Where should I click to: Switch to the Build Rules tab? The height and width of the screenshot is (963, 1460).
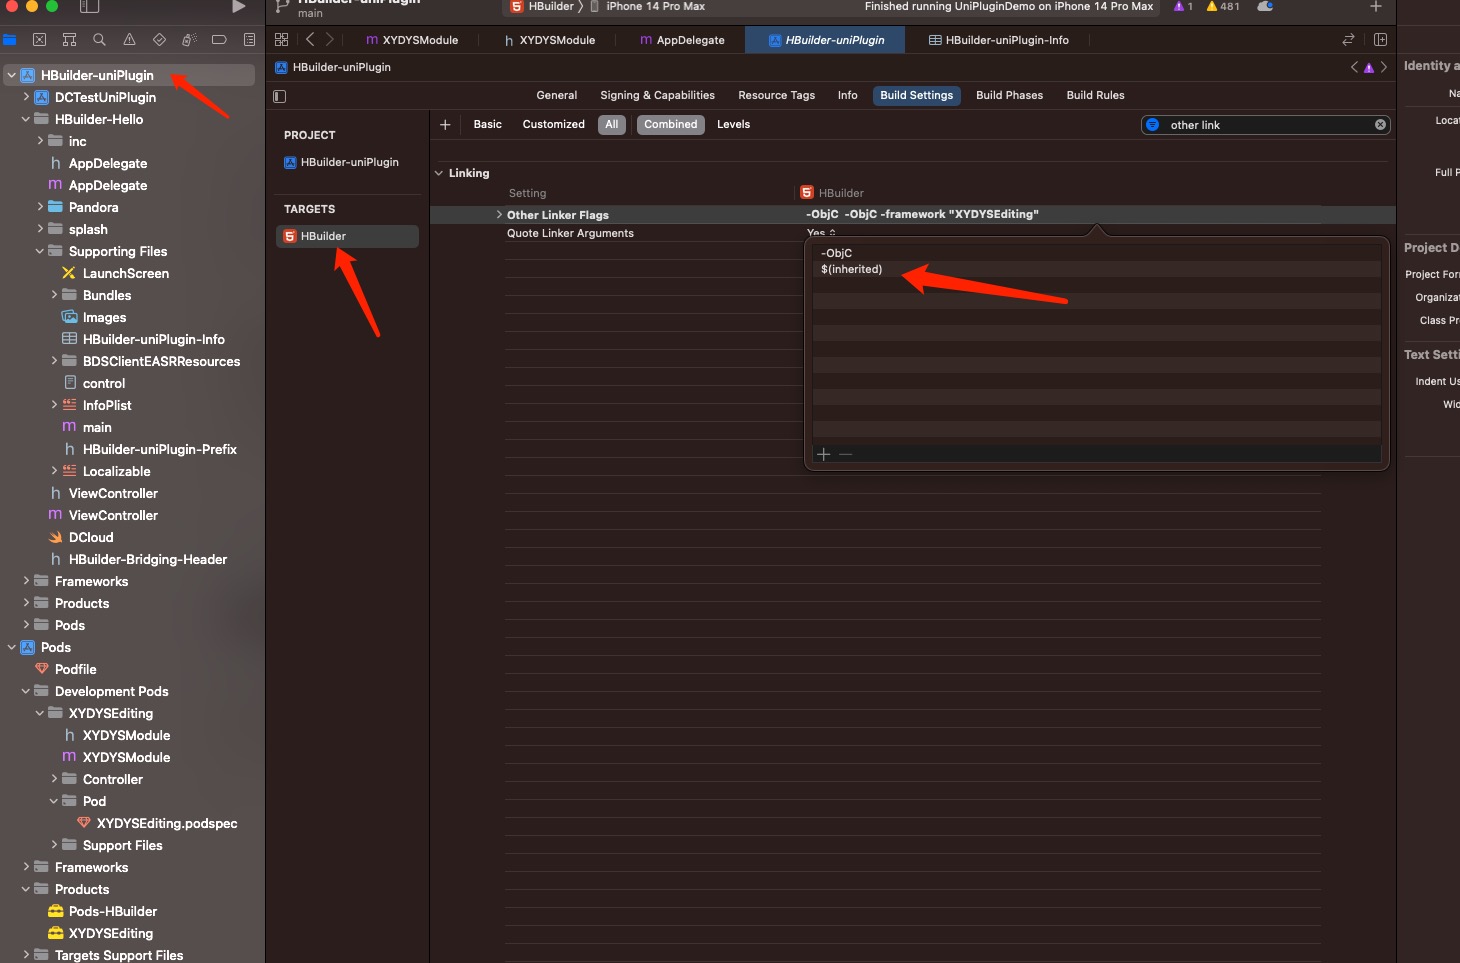(x=1095, y=96)
